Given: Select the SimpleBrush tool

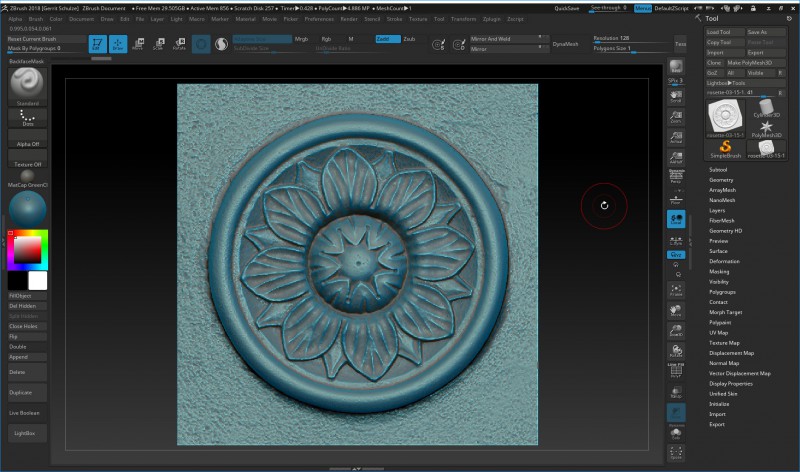Looking at the screenshot, I should point(726,150).
